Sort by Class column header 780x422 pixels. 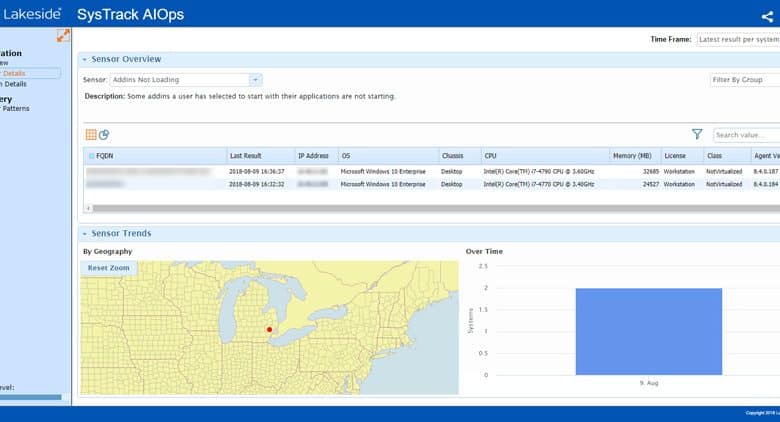tap(727, 156)
